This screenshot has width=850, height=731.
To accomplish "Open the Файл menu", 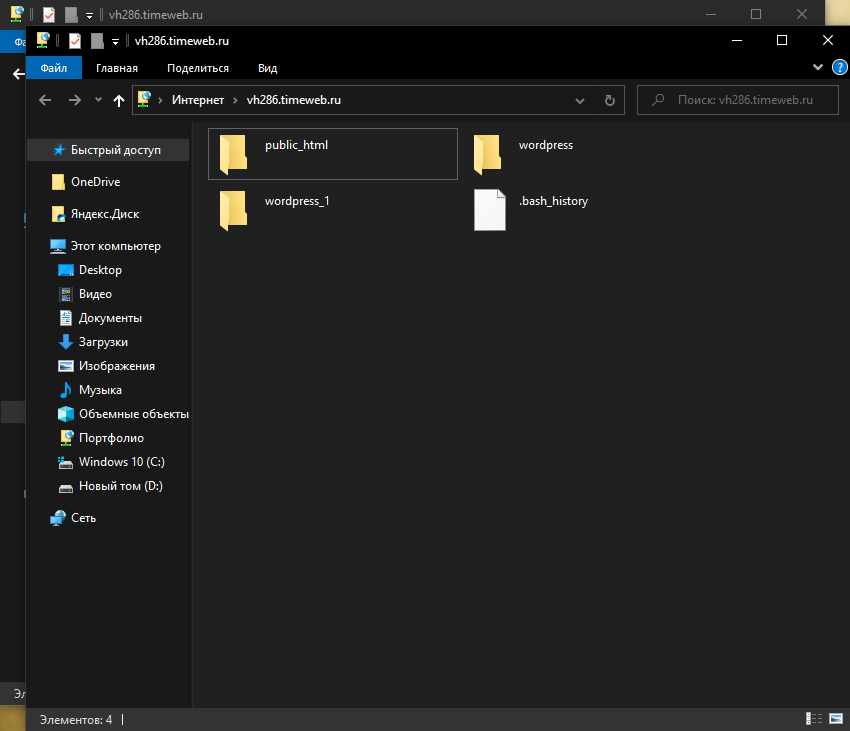I will (x=54, y=68).
